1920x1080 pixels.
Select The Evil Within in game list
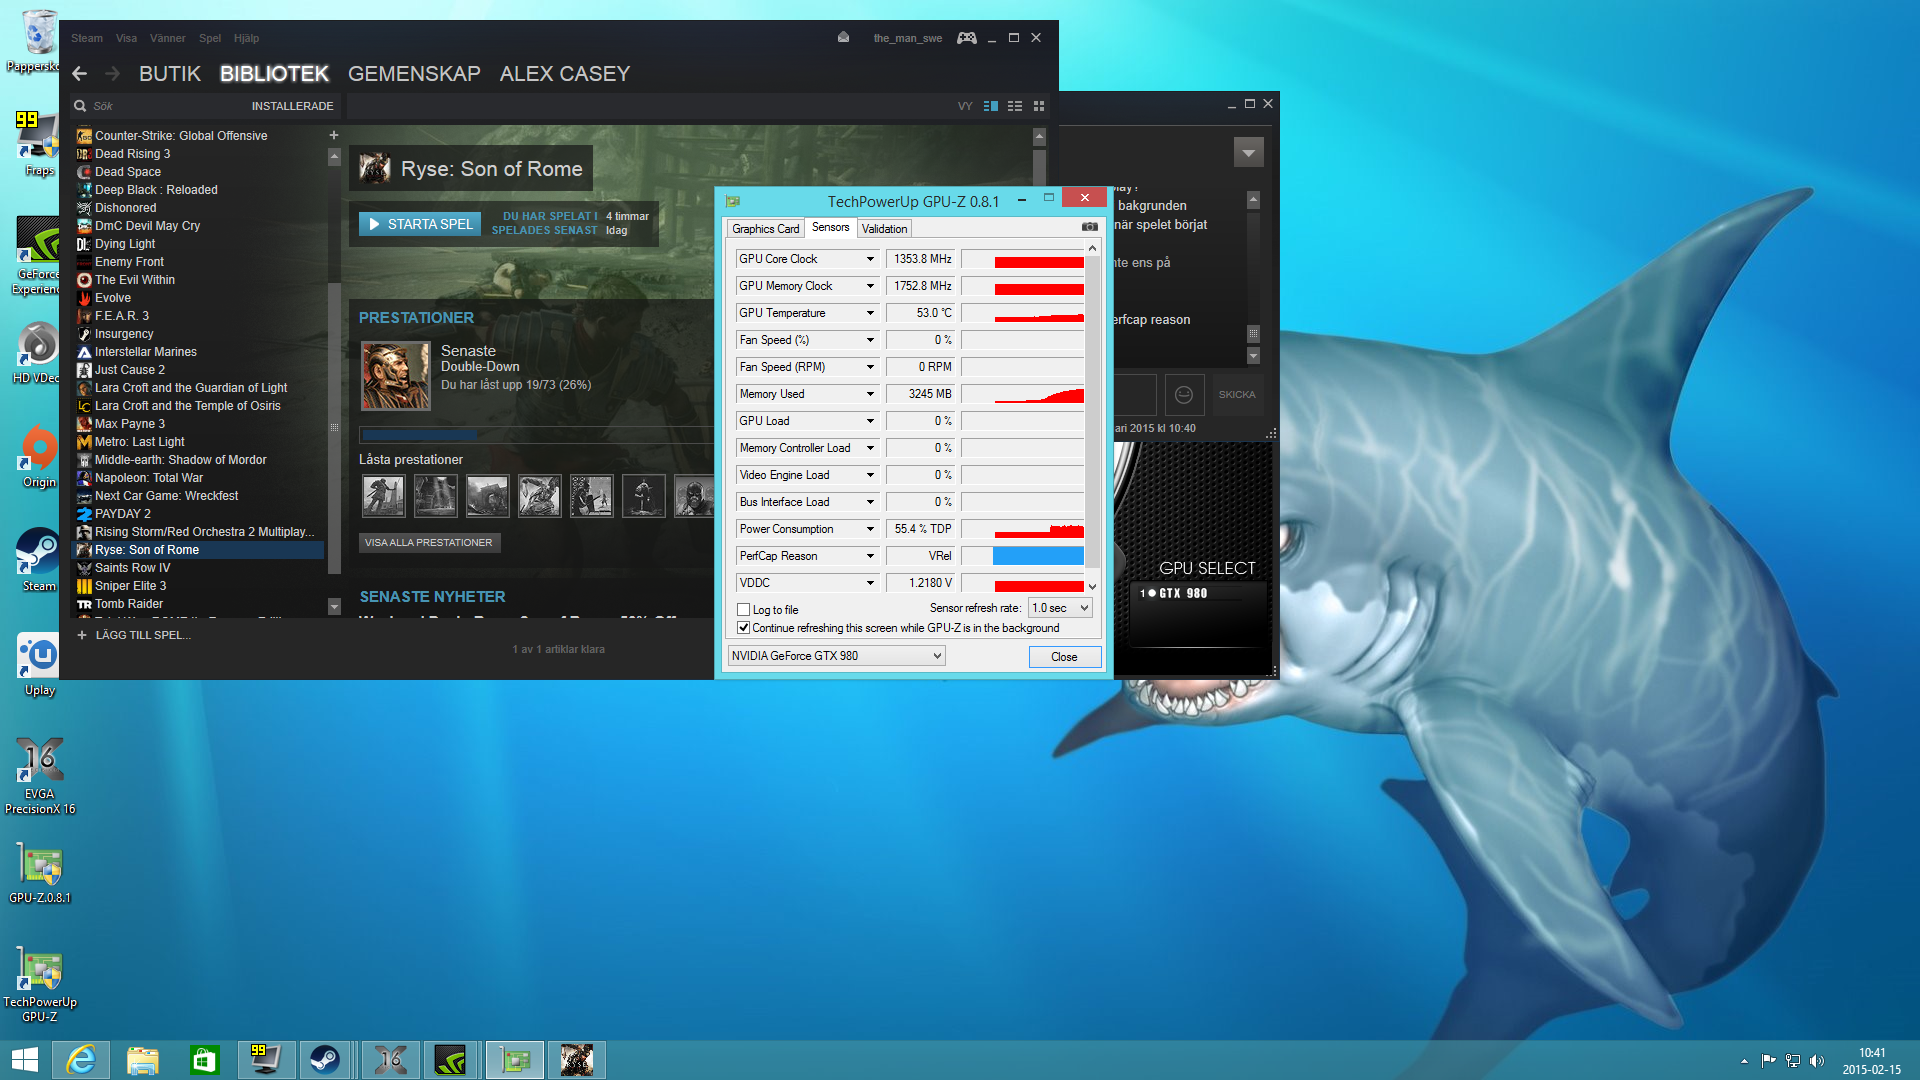135,280
